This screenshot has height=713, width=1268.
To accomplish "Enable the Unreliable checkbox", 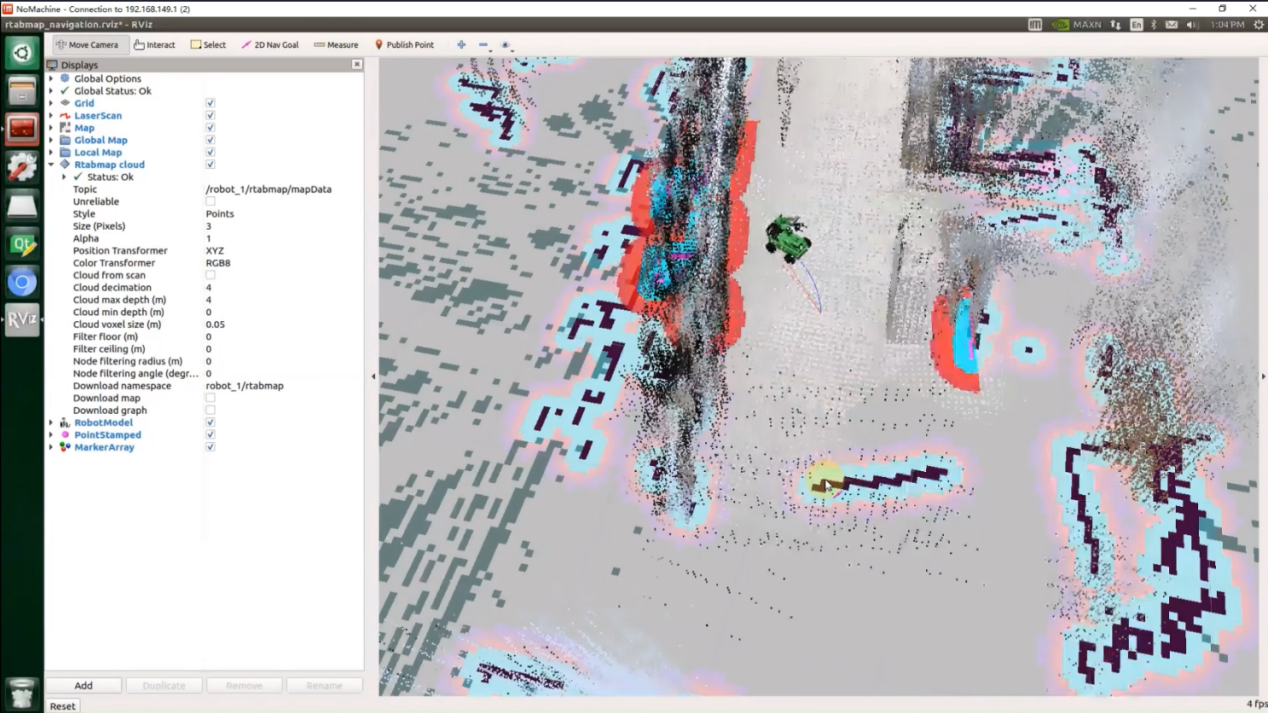I will click(x=210, y=201).
